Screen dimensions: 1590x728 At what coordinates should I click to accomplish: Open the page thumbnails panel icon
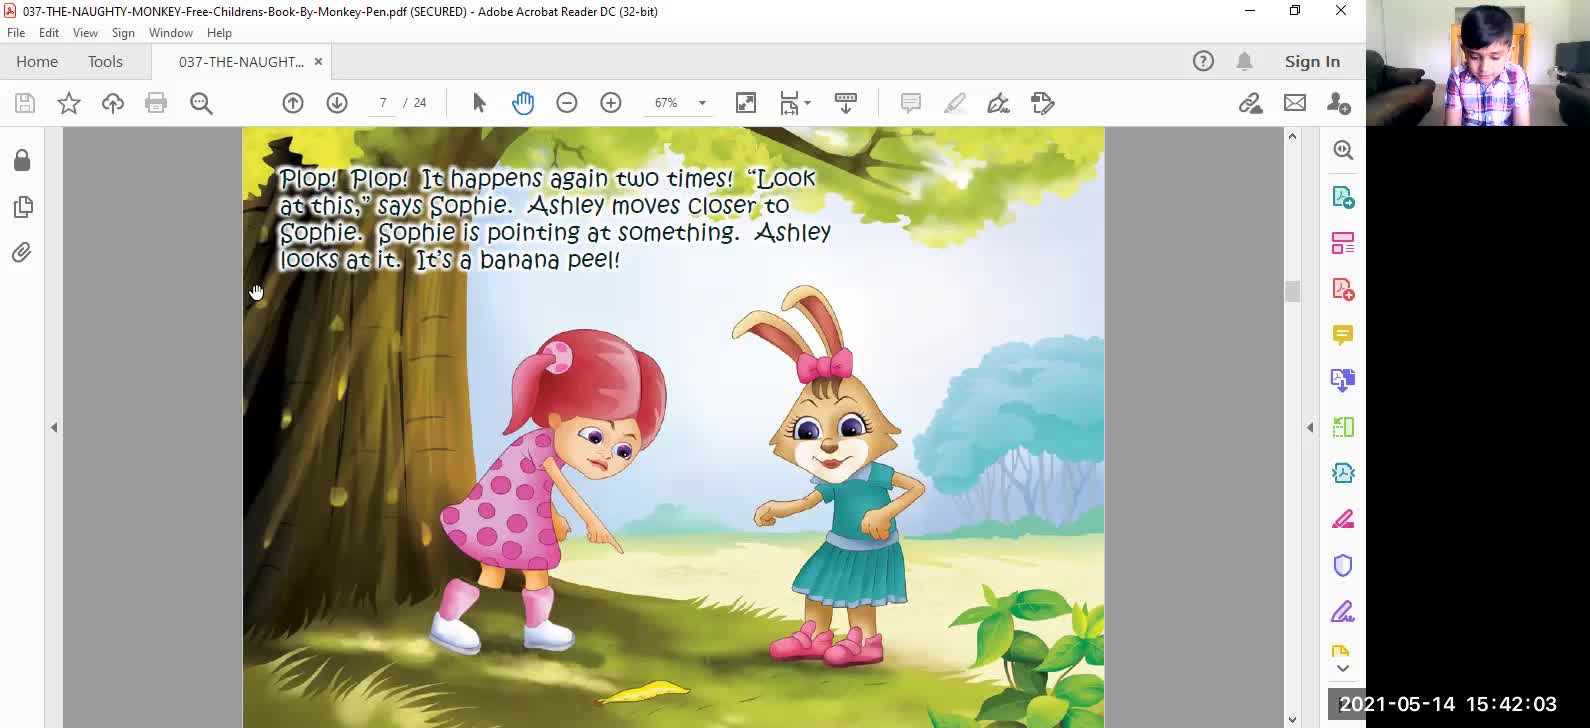22,207
